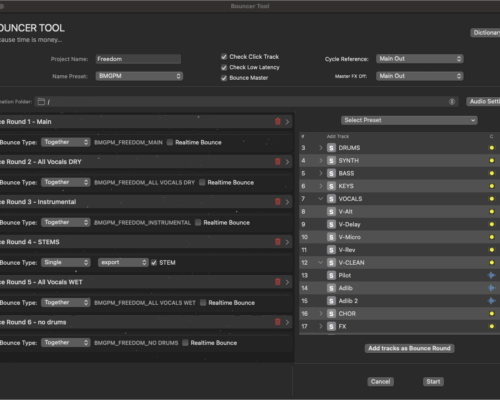The height and width of the screenshot is (400, 500).
Task: Solo the V-Rev track
Action: pyautogui.click(x=331, y=250)
